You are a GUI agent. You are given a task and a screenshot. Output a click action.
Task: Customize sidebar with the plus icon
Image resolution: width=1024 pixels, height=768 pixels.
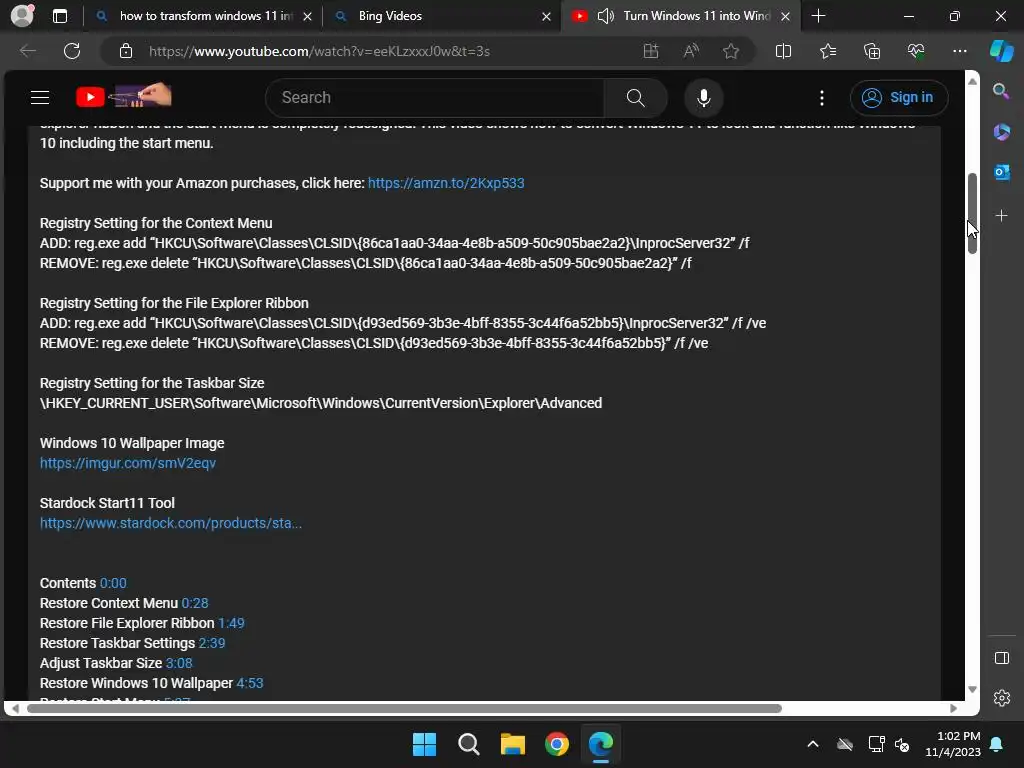coord(1001,216)
